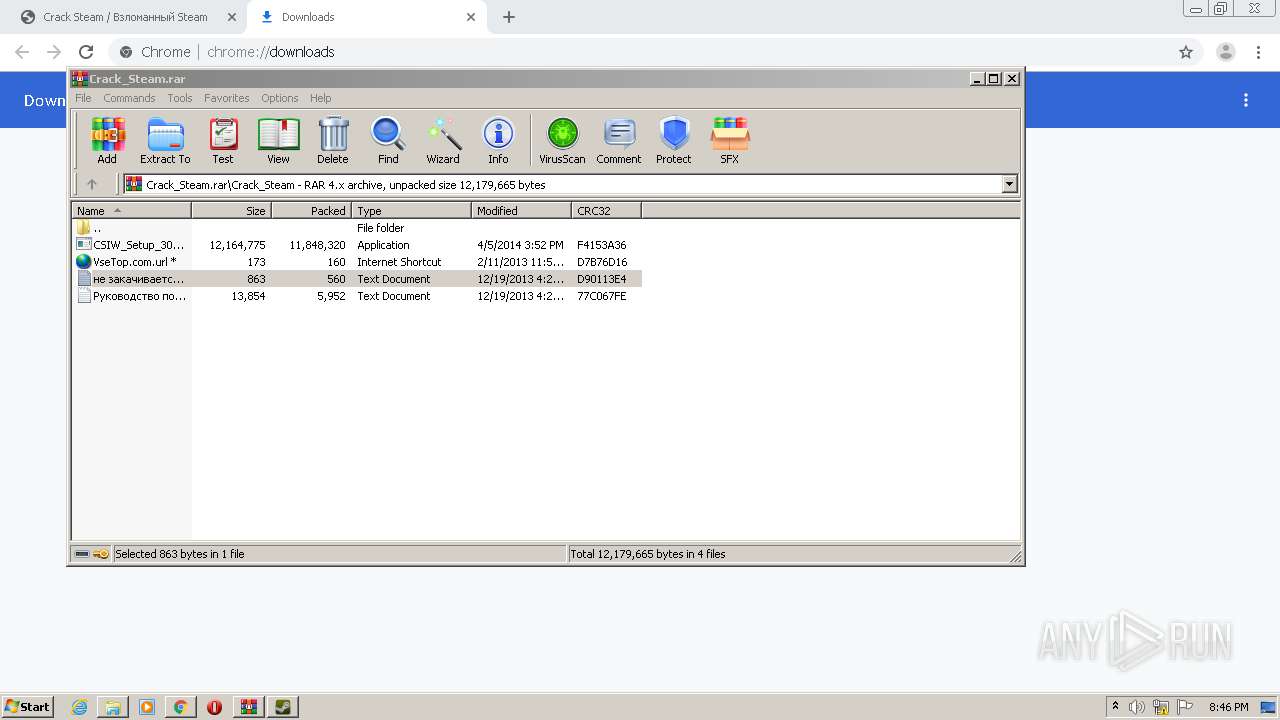Open the View toolbar icon
1280x720 pixels.
tap(278, 140)
